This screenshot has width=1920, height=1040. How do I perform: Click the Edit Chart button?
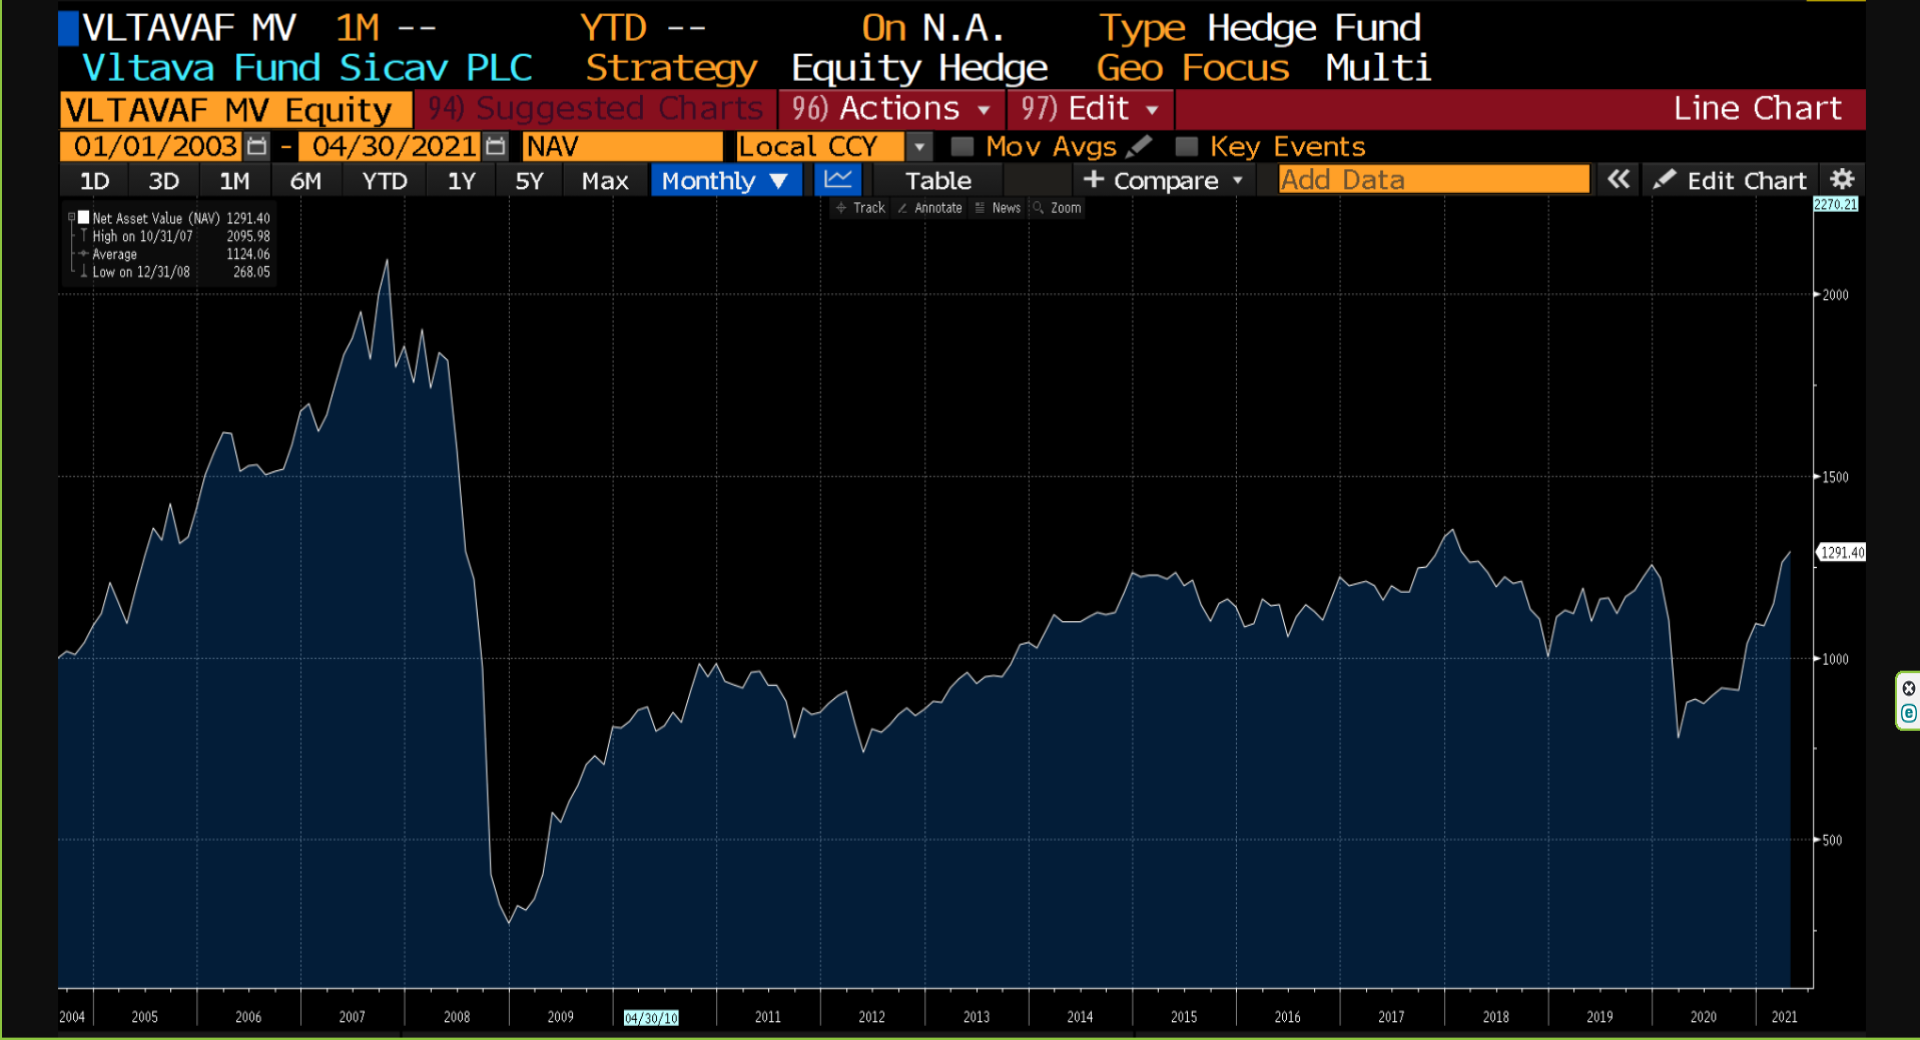pos(1731,181)
